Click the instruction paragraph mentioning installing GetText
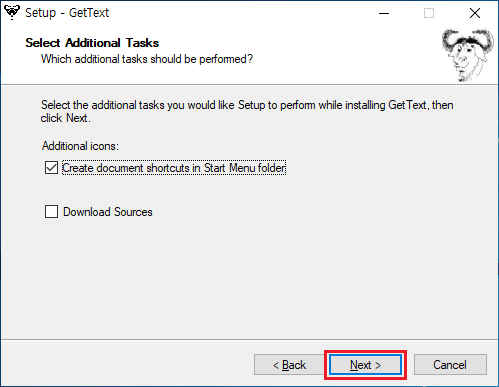499x387 pixels. coord(247,111)
